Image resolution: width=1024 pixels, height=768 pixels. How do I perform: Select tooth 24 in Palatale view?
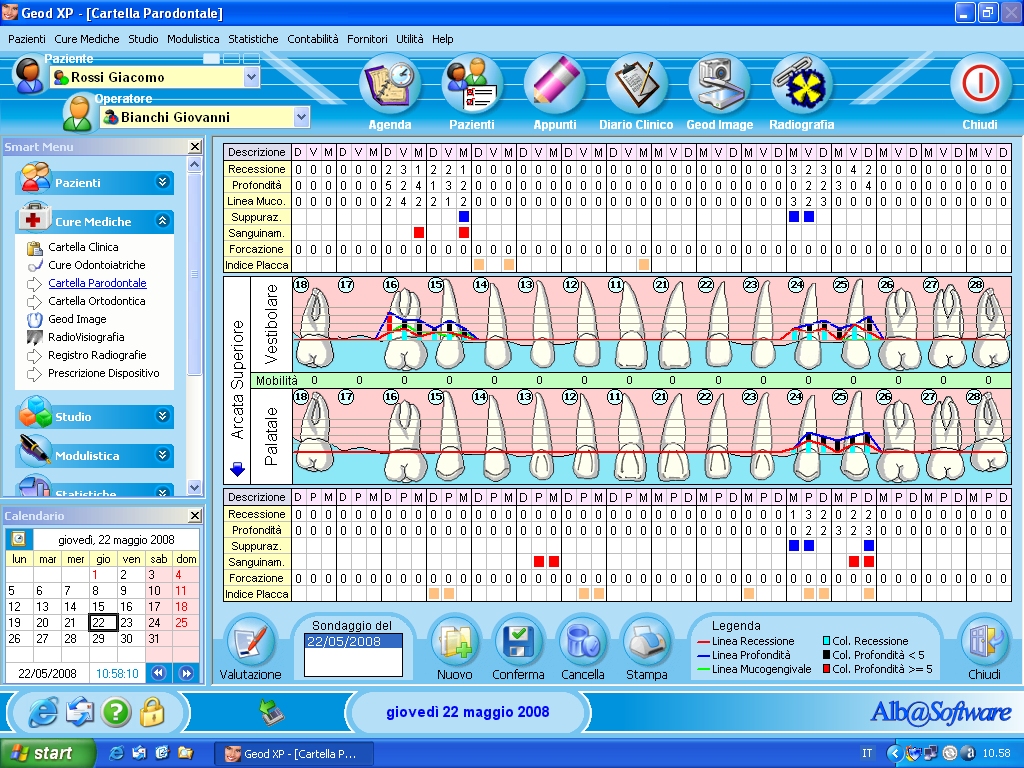(795, 396)
